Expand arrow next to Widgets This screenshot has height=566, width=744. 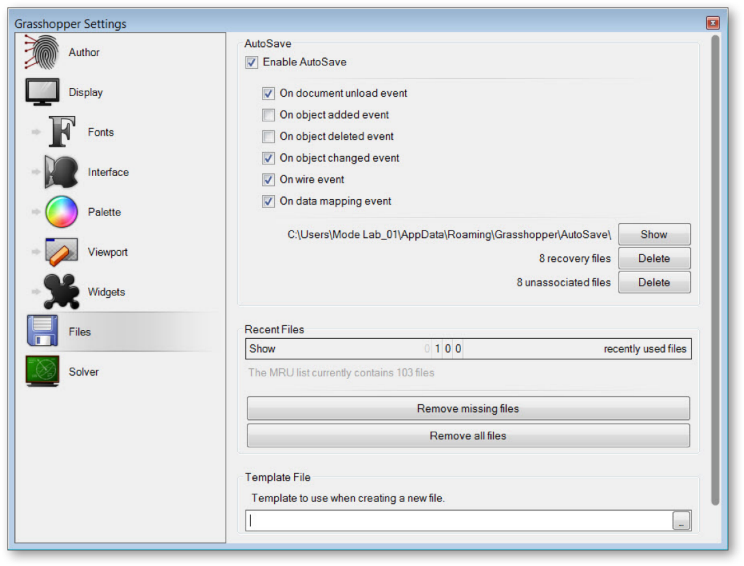[36, 291]
